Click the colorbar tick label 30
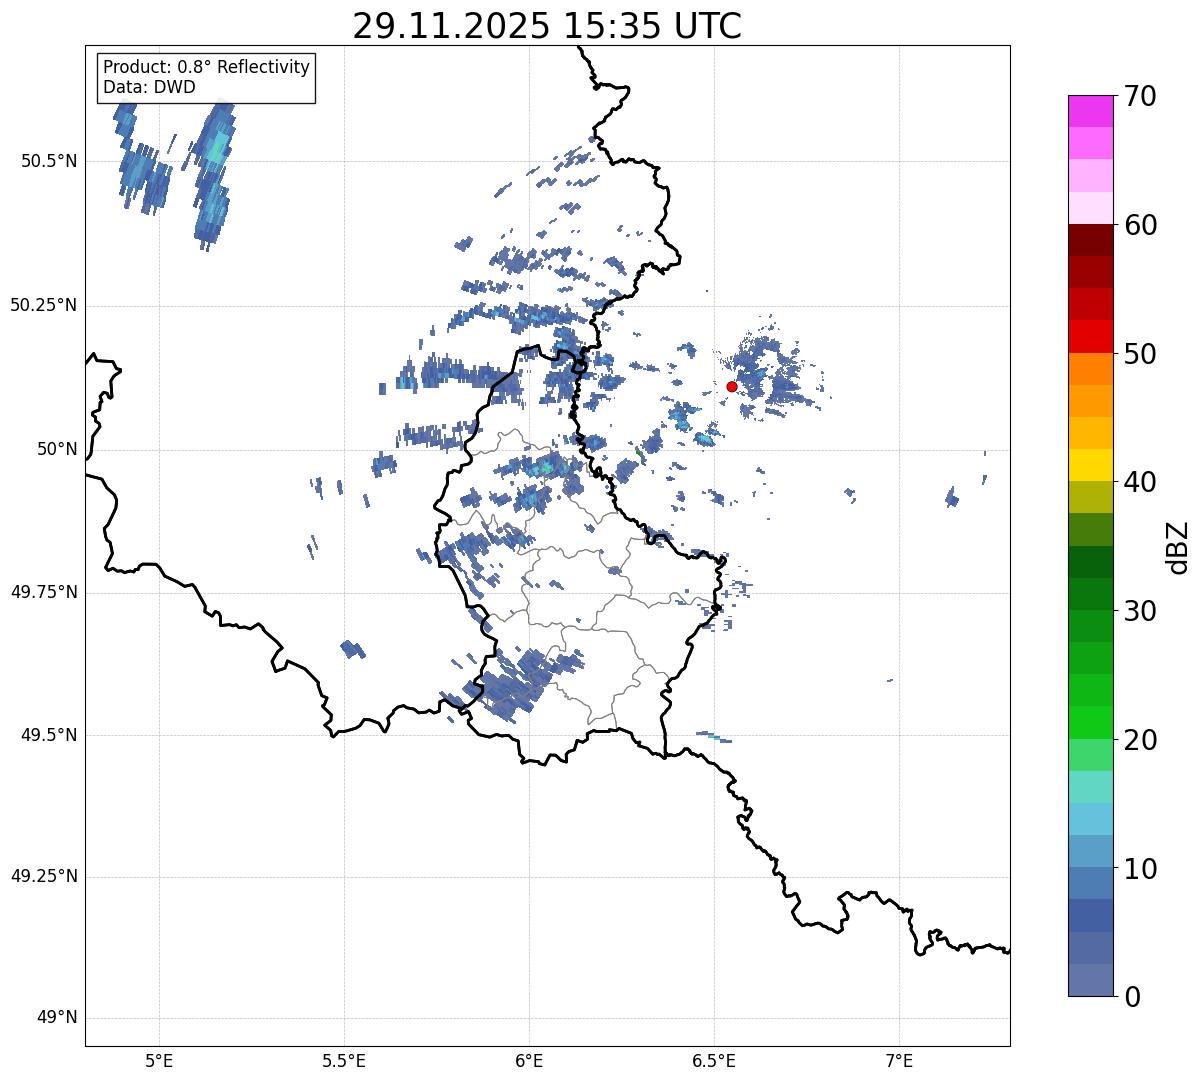Screen dimensions: 1202x1081 [x=1139, y=611]
